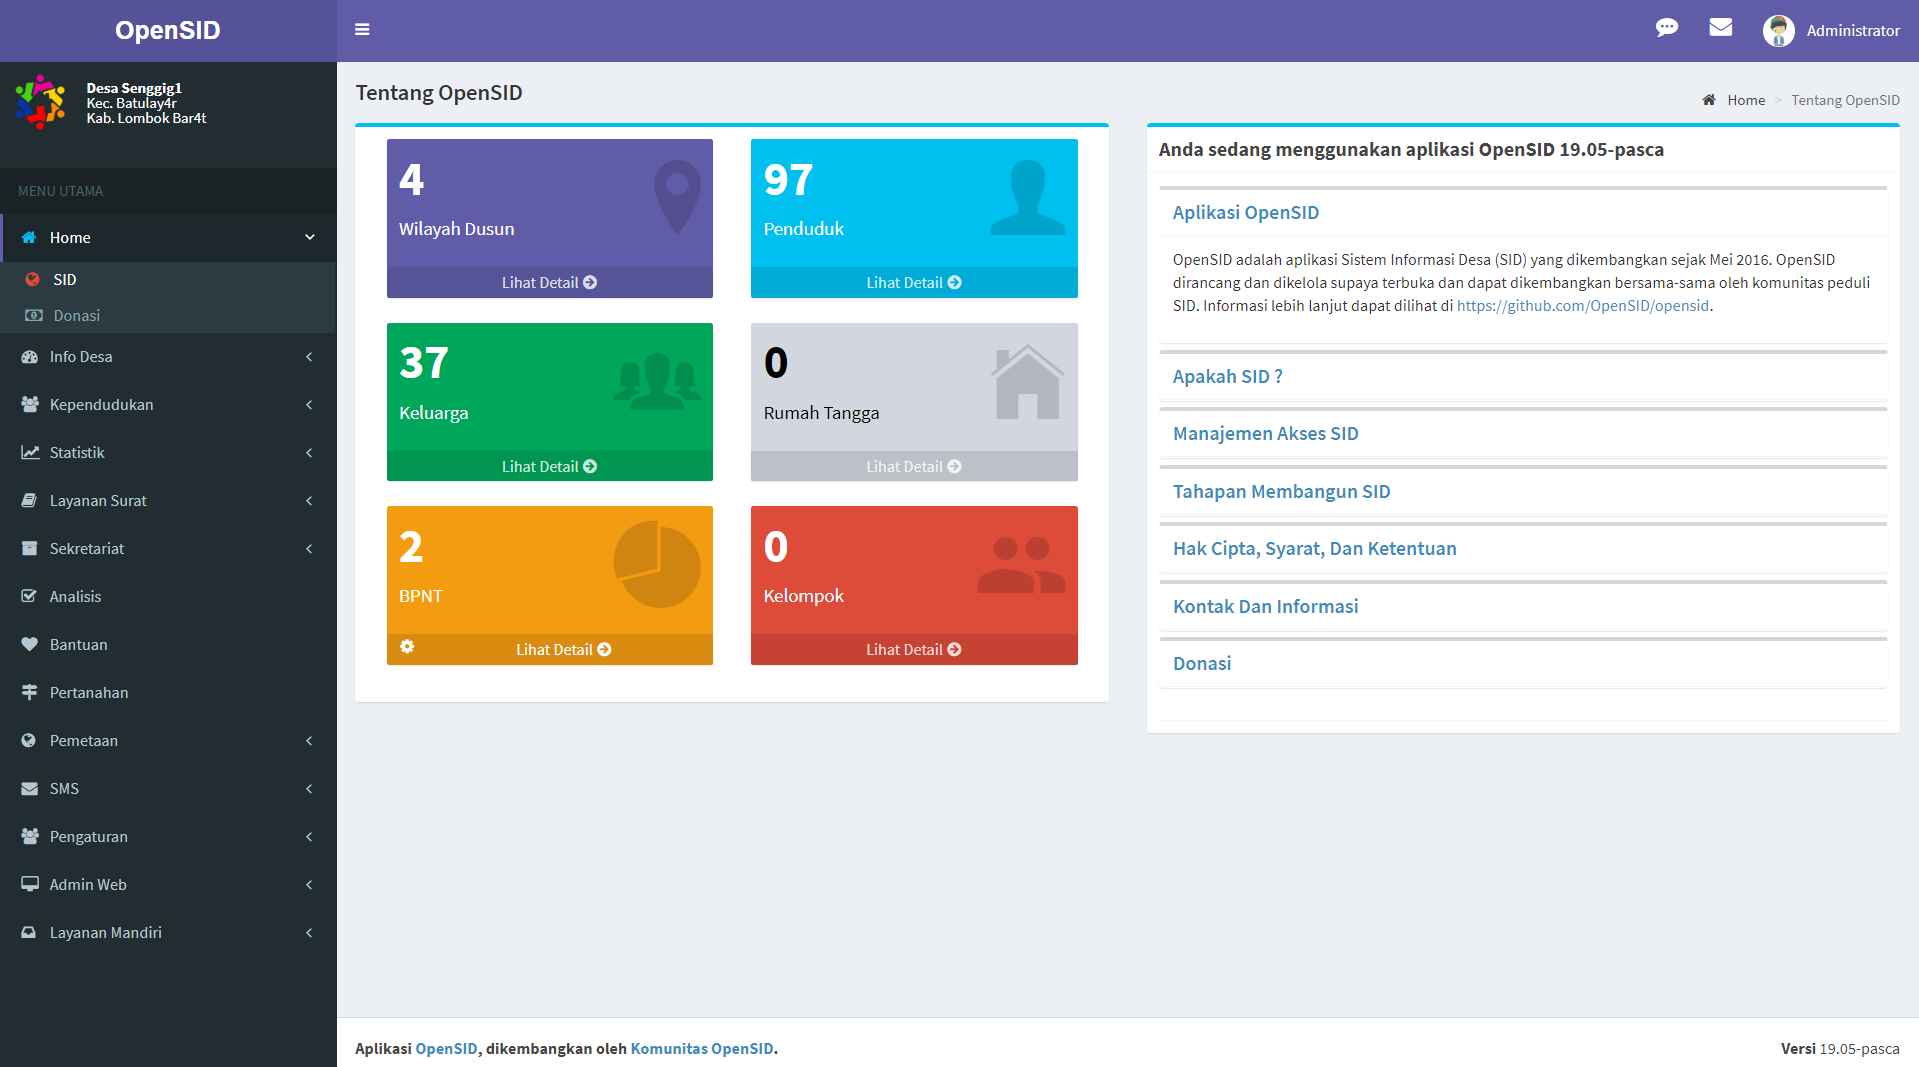The width and height of the screenshot is (1919, 1067).
Task: Click the house icon on Rumah Tangga card
Action: pos(1027,383)
